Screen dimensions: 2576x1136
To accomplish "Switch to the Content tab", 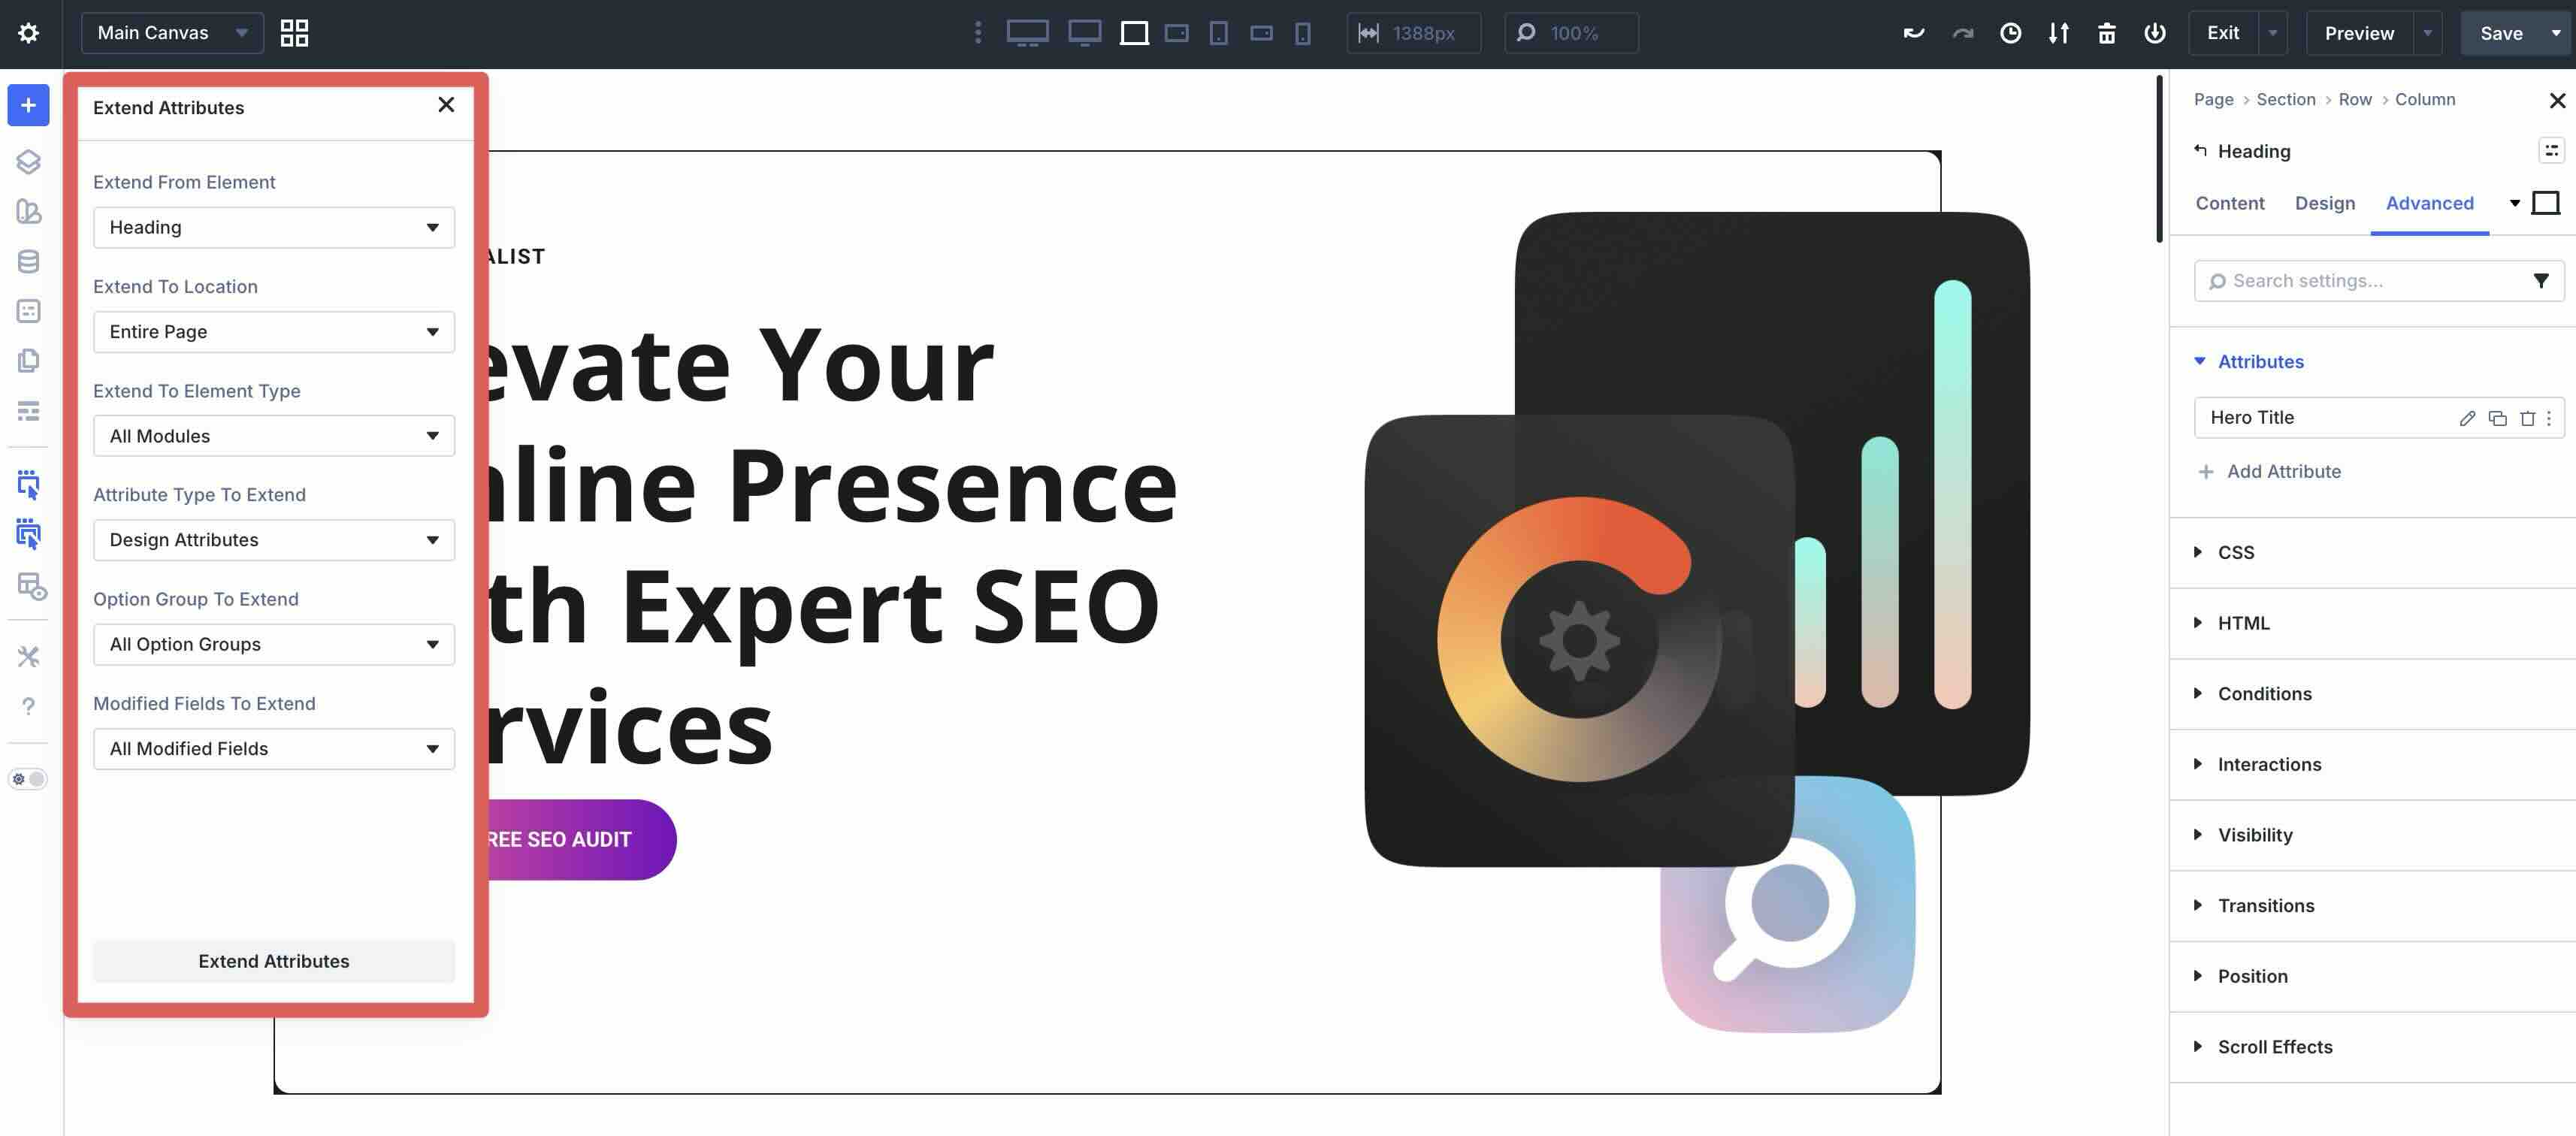I will pyautogui.click(x=2229, y=203).
